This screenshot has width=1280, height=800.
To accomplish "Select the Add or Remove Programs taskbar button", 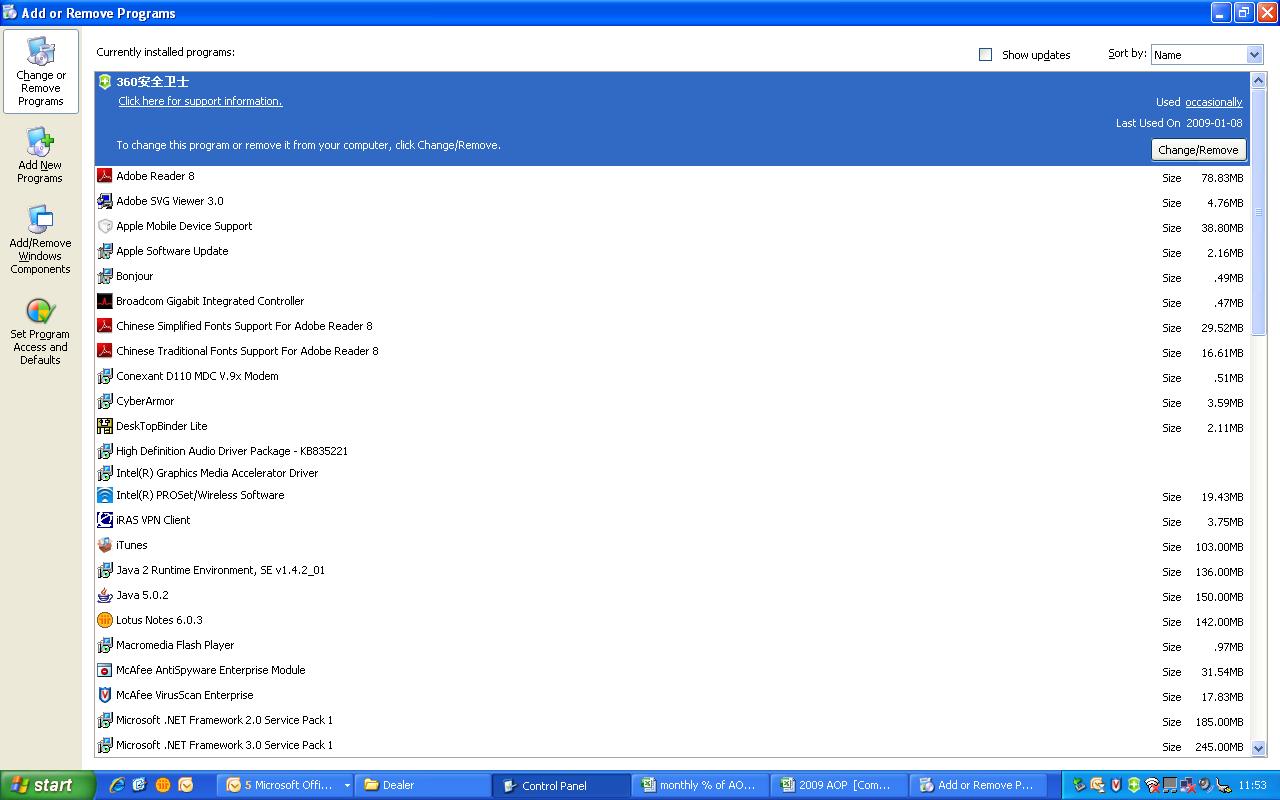I will point(978,786).
